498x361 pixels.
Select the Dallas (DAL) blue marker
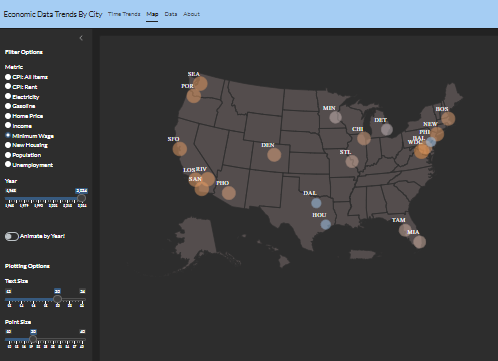pos(316,203)
